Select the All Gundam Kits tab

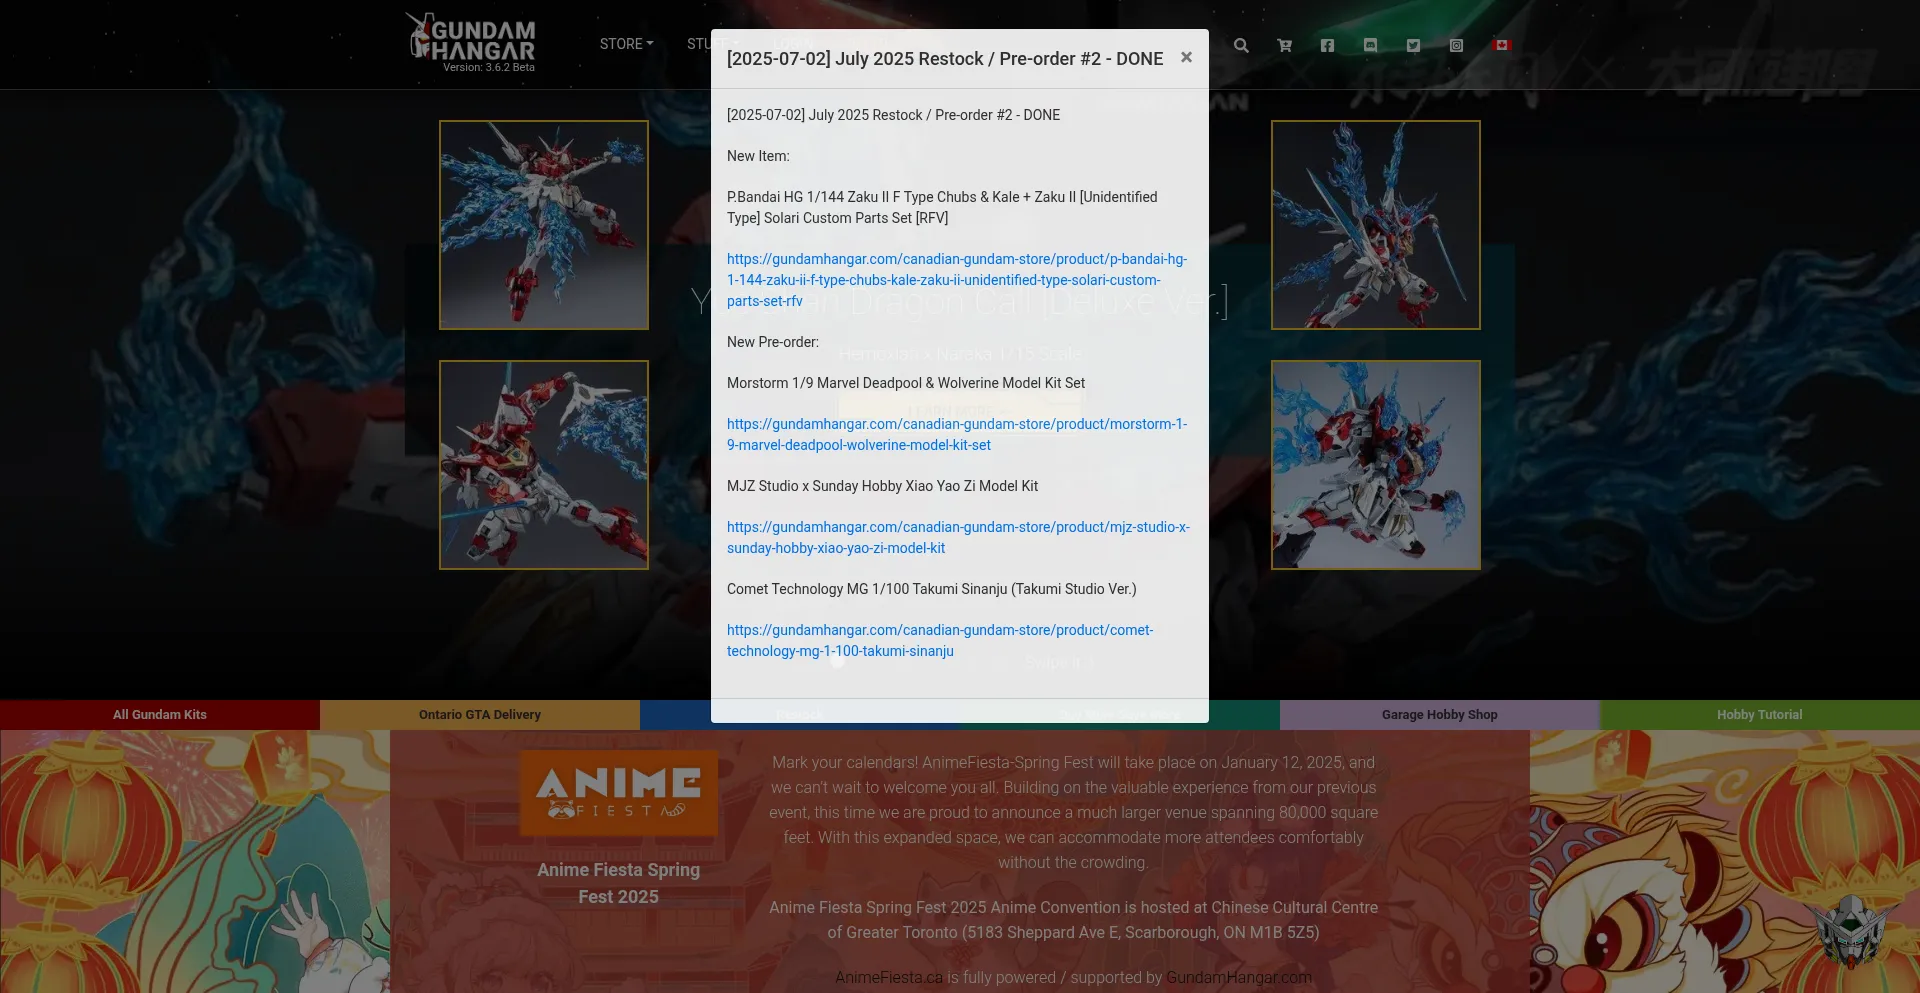[160, 714]
